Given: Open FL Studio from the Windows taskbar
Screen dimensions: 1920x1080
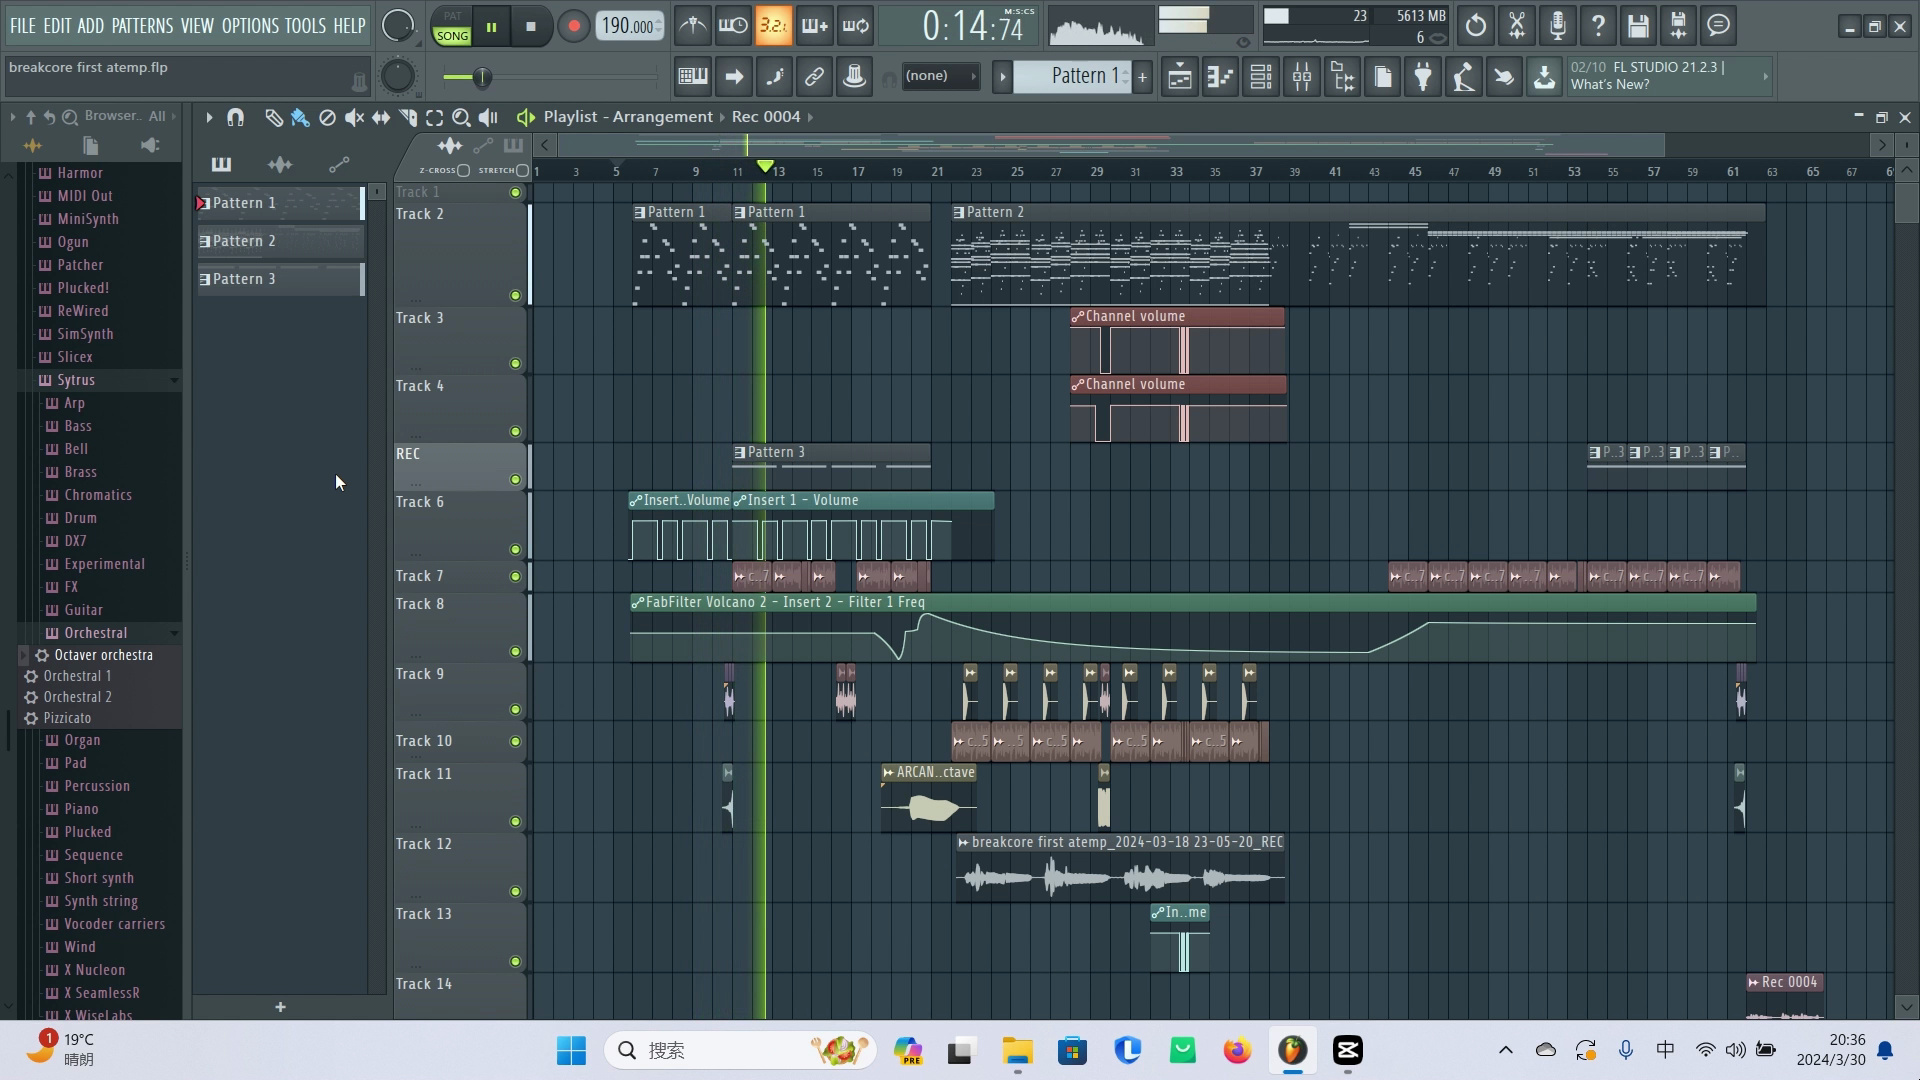Looking at the screenshot, I should (x=1292, y=1050).
